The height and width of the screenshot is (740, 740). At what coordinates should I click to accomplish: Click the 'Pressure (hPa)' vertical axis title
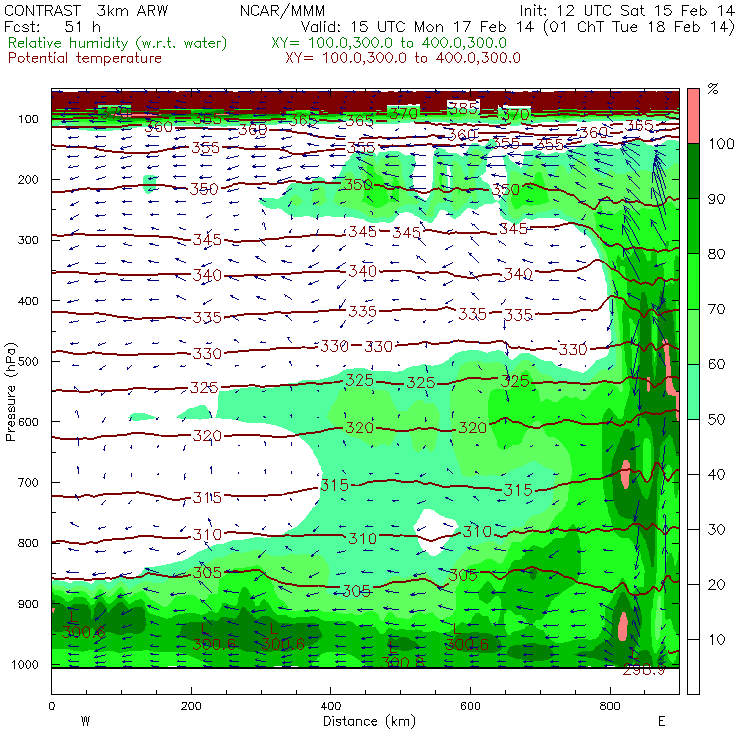click(10, 392)
